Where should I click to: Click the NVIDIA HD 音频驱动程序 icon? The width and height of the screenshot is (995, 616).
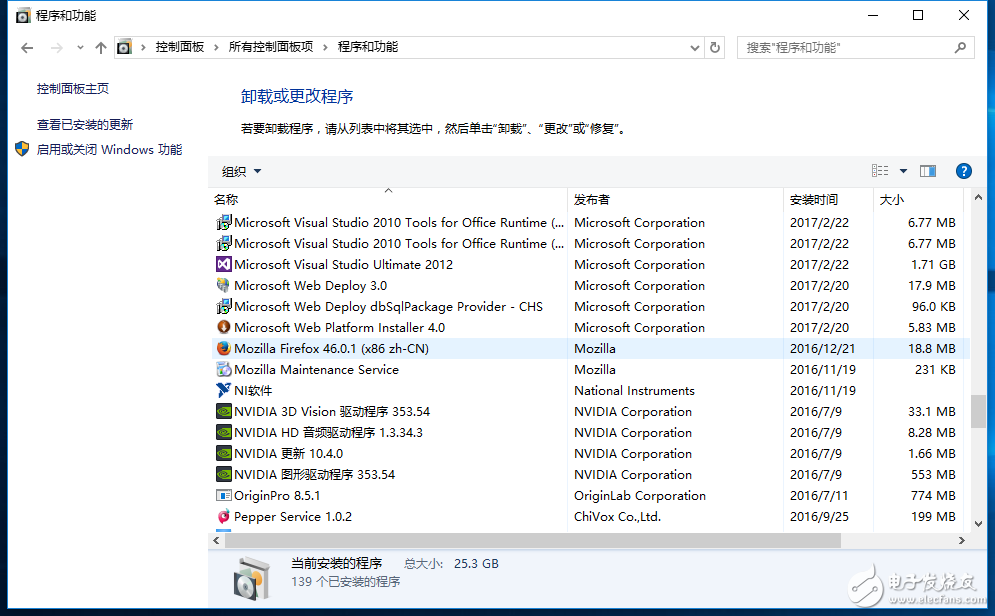(x=223, y=433)
